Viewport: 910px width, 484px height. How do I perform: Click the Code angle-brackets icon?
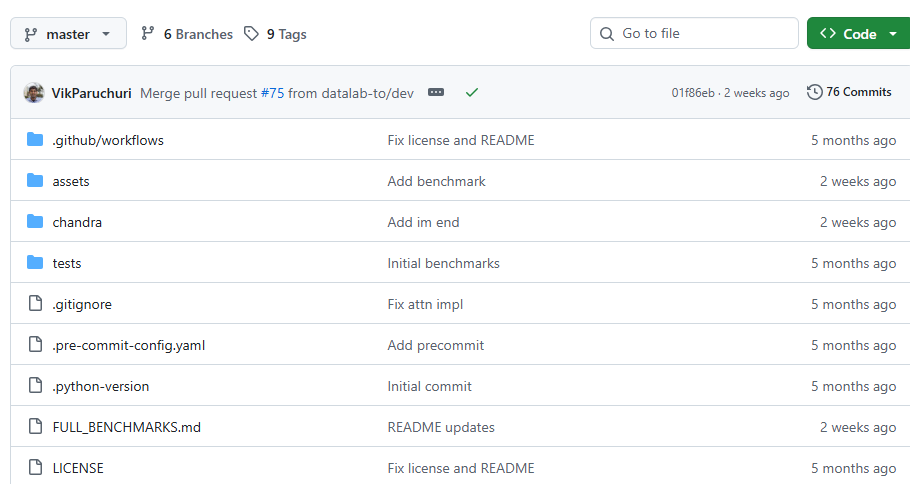tap(828, 34)
